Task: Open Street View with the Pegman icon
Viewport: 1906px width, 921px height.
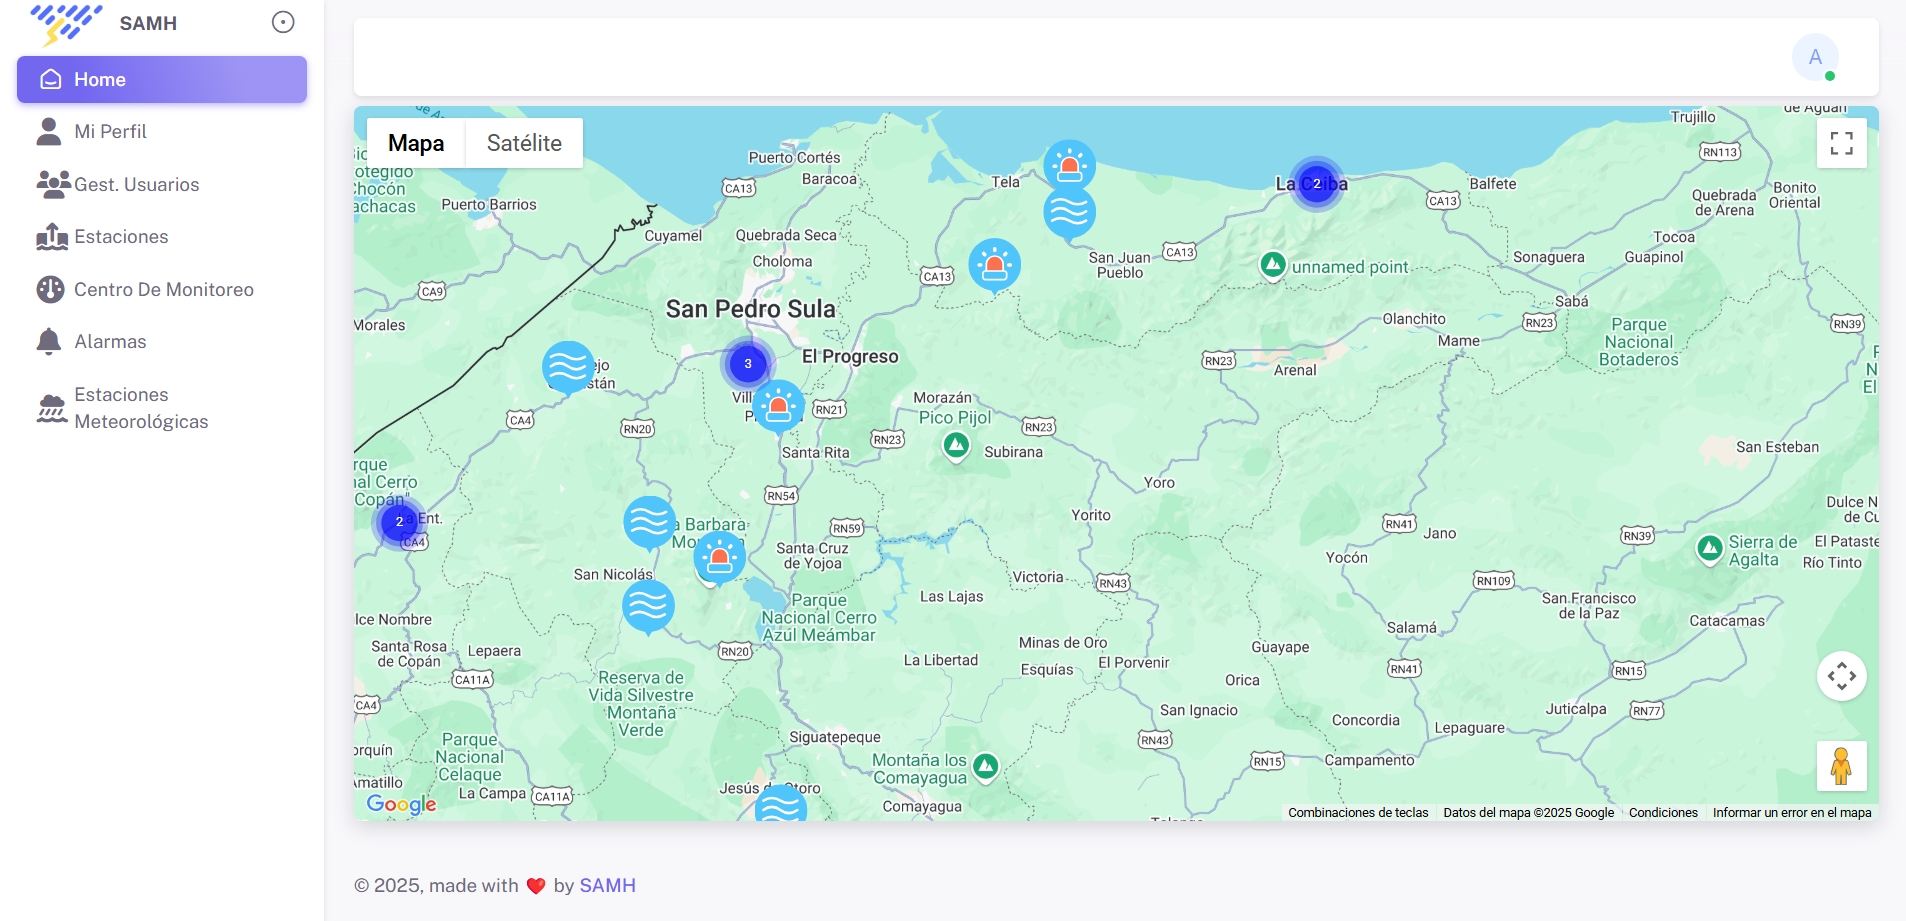Action: point(1843,765)
